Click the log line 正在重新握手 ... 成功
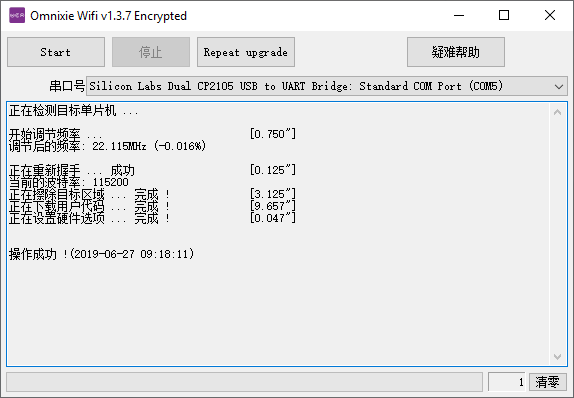 [x=72, y=170]
